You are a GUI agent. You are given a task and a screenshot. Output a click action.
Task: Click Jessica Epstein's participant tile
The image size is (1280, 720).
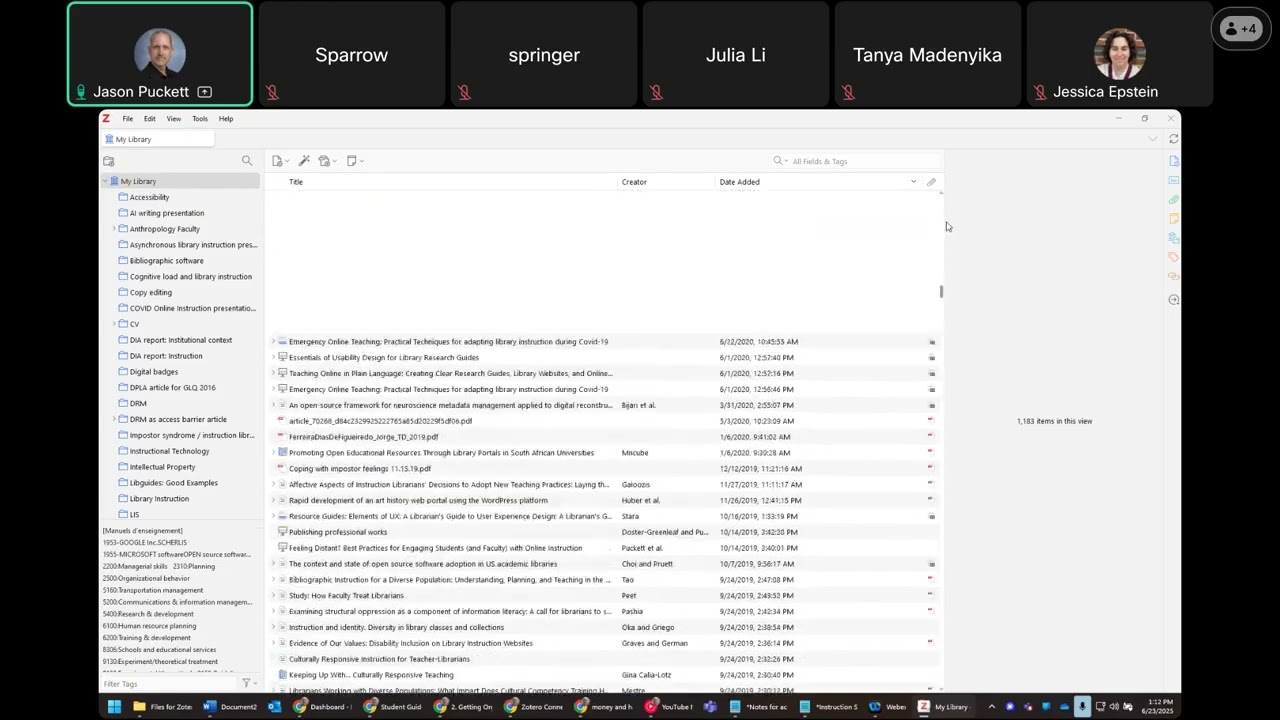[x=1119, y=54]
